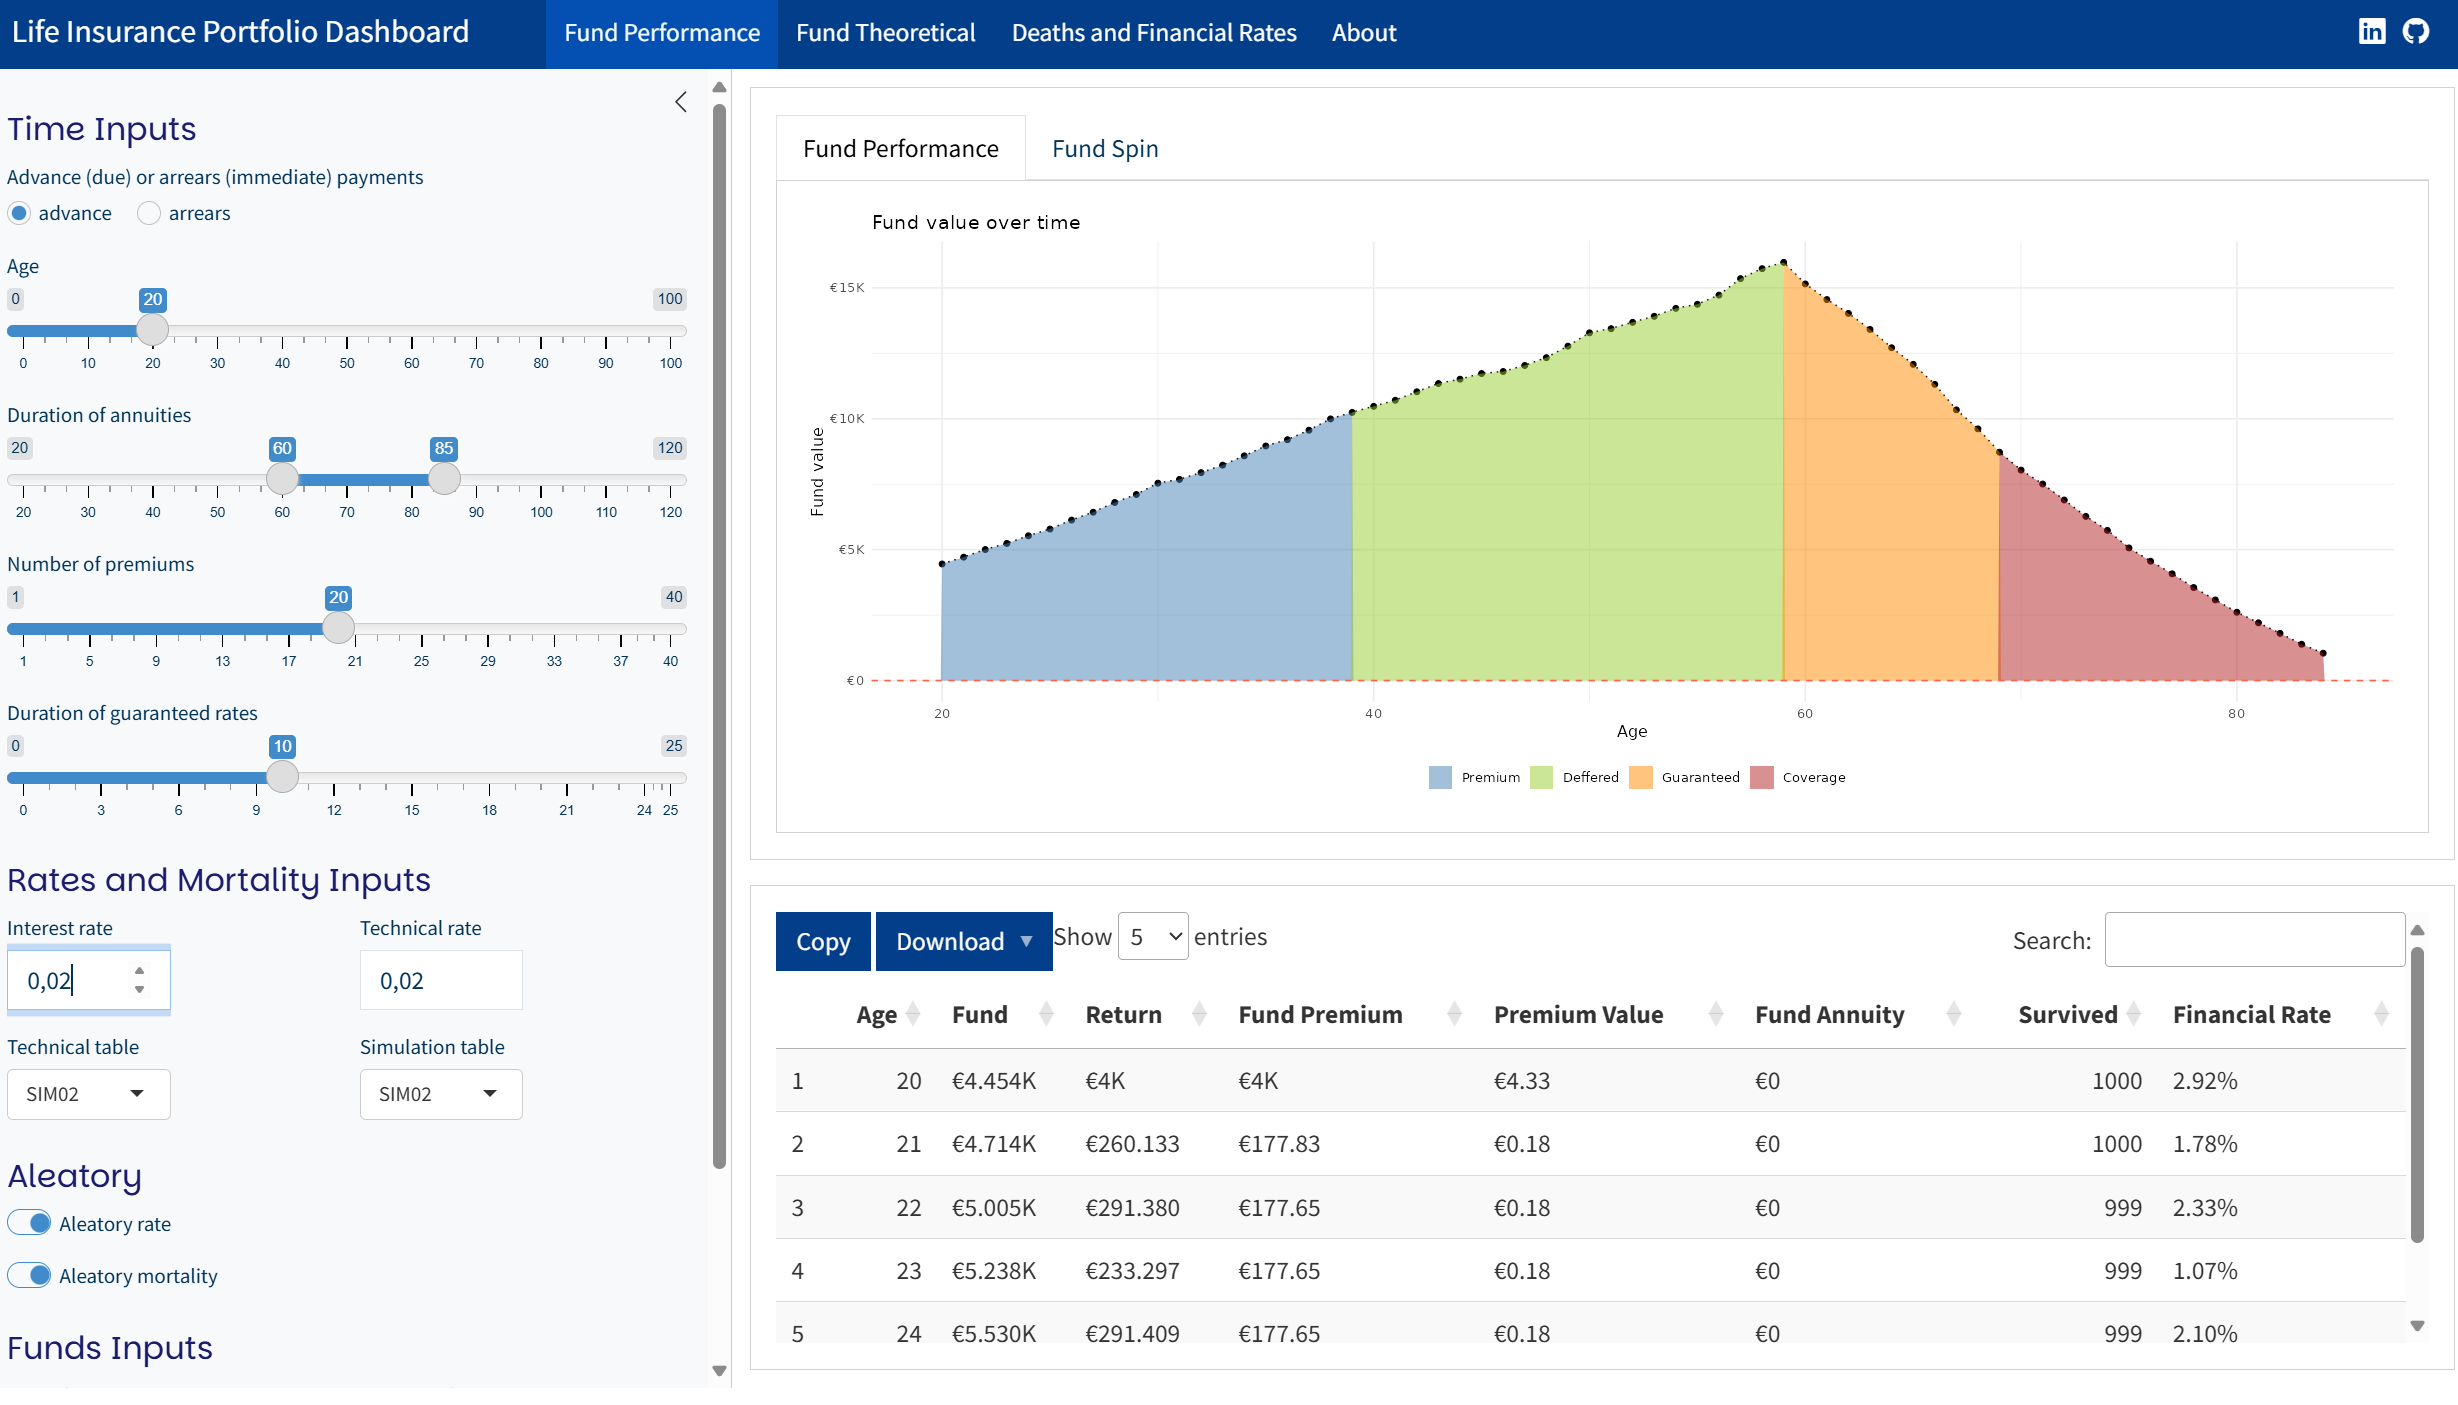Click into the table Search field
Screen dimensions: 2458x1405
tap(2253, 940)
